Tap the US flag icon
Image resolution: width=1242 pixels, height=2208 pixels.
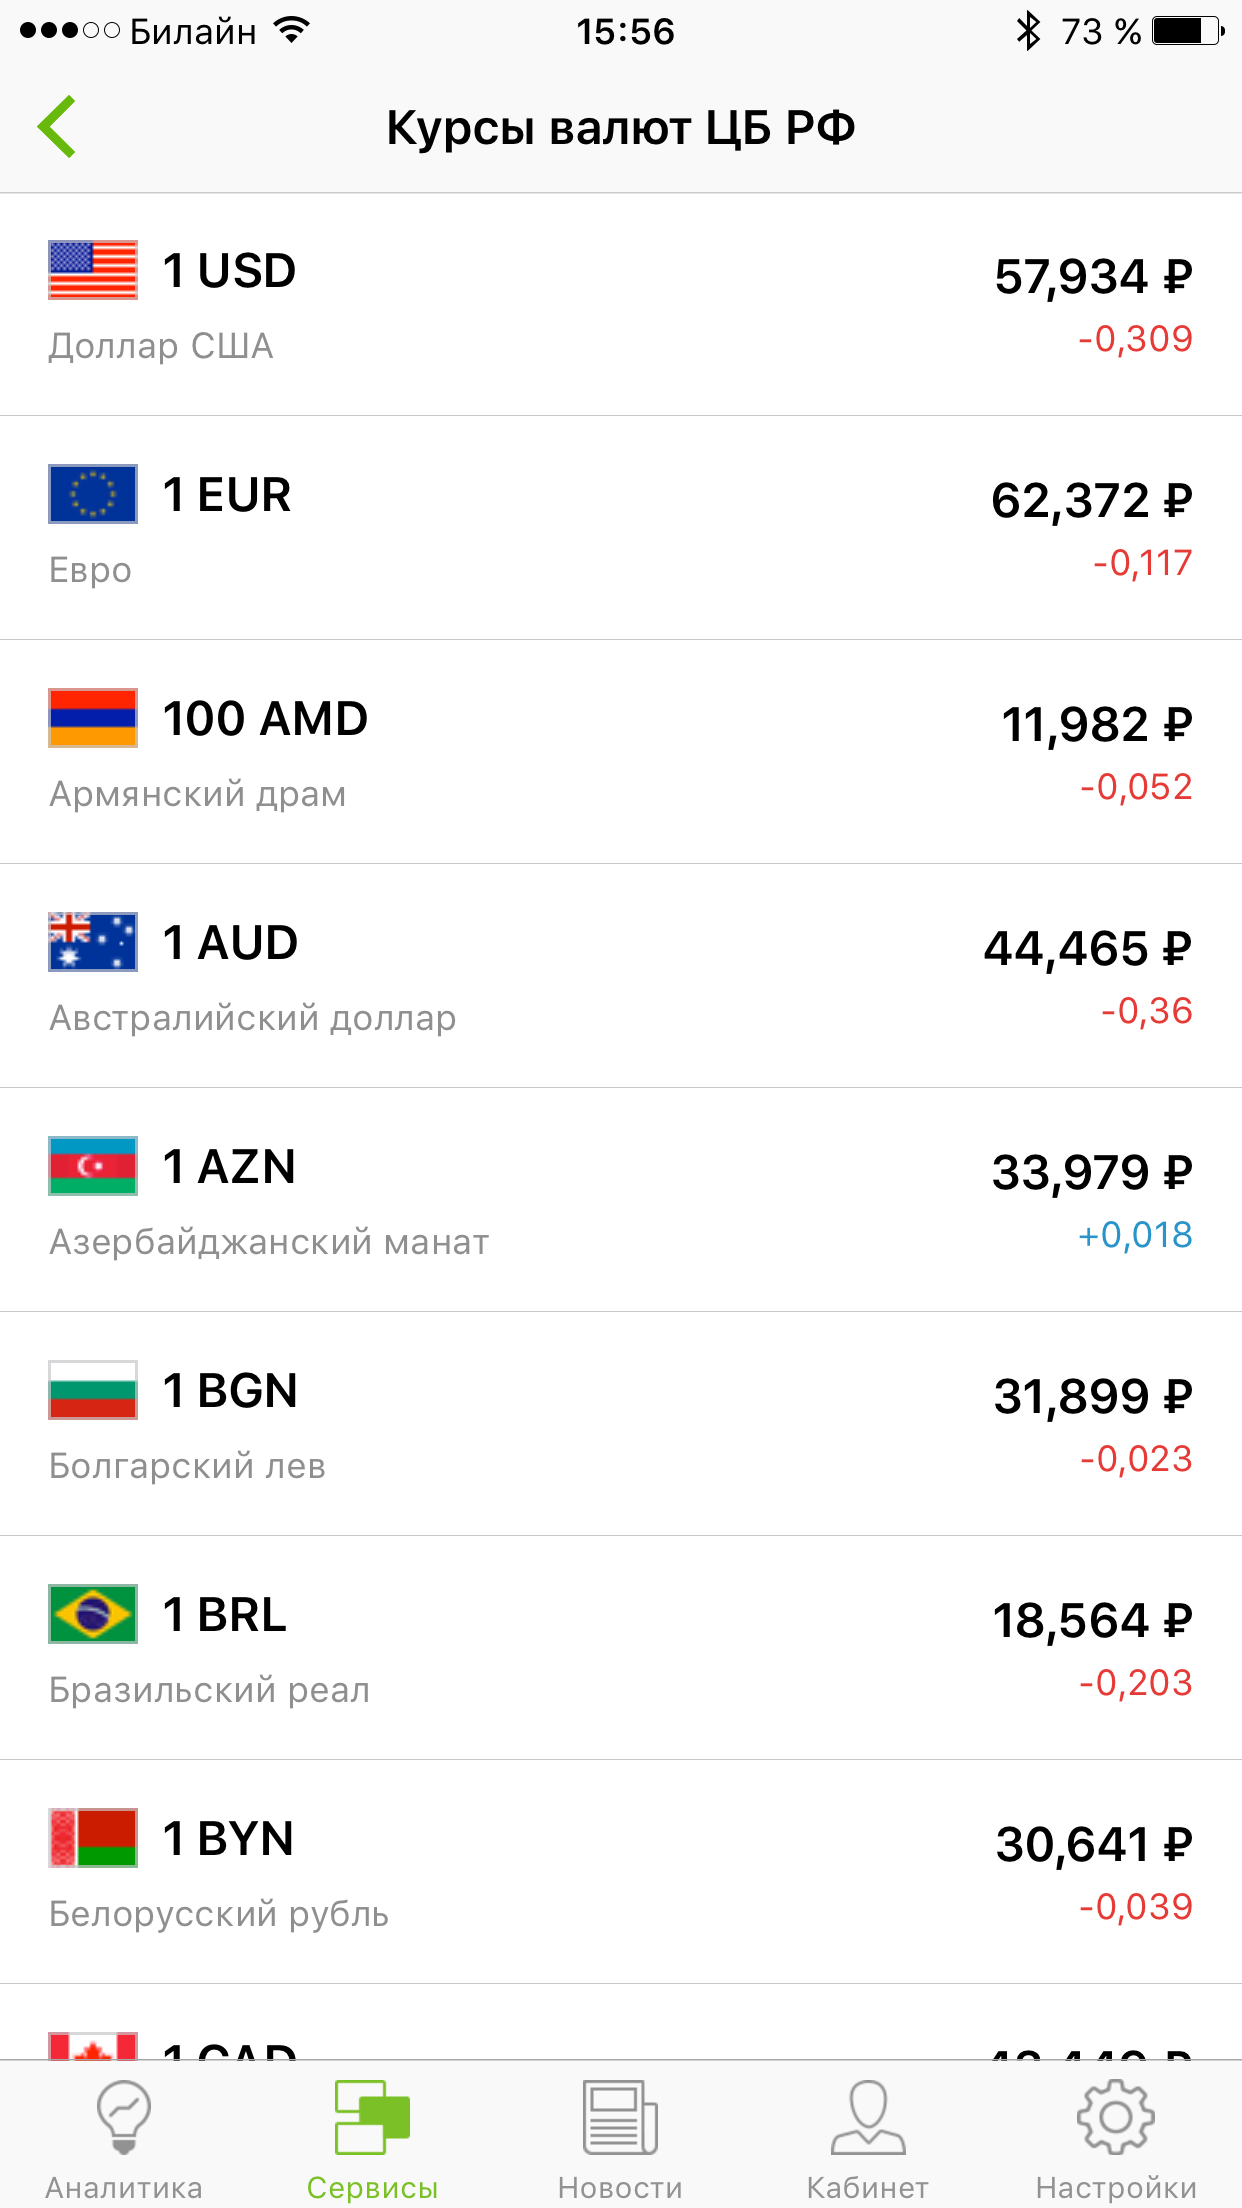93,270
